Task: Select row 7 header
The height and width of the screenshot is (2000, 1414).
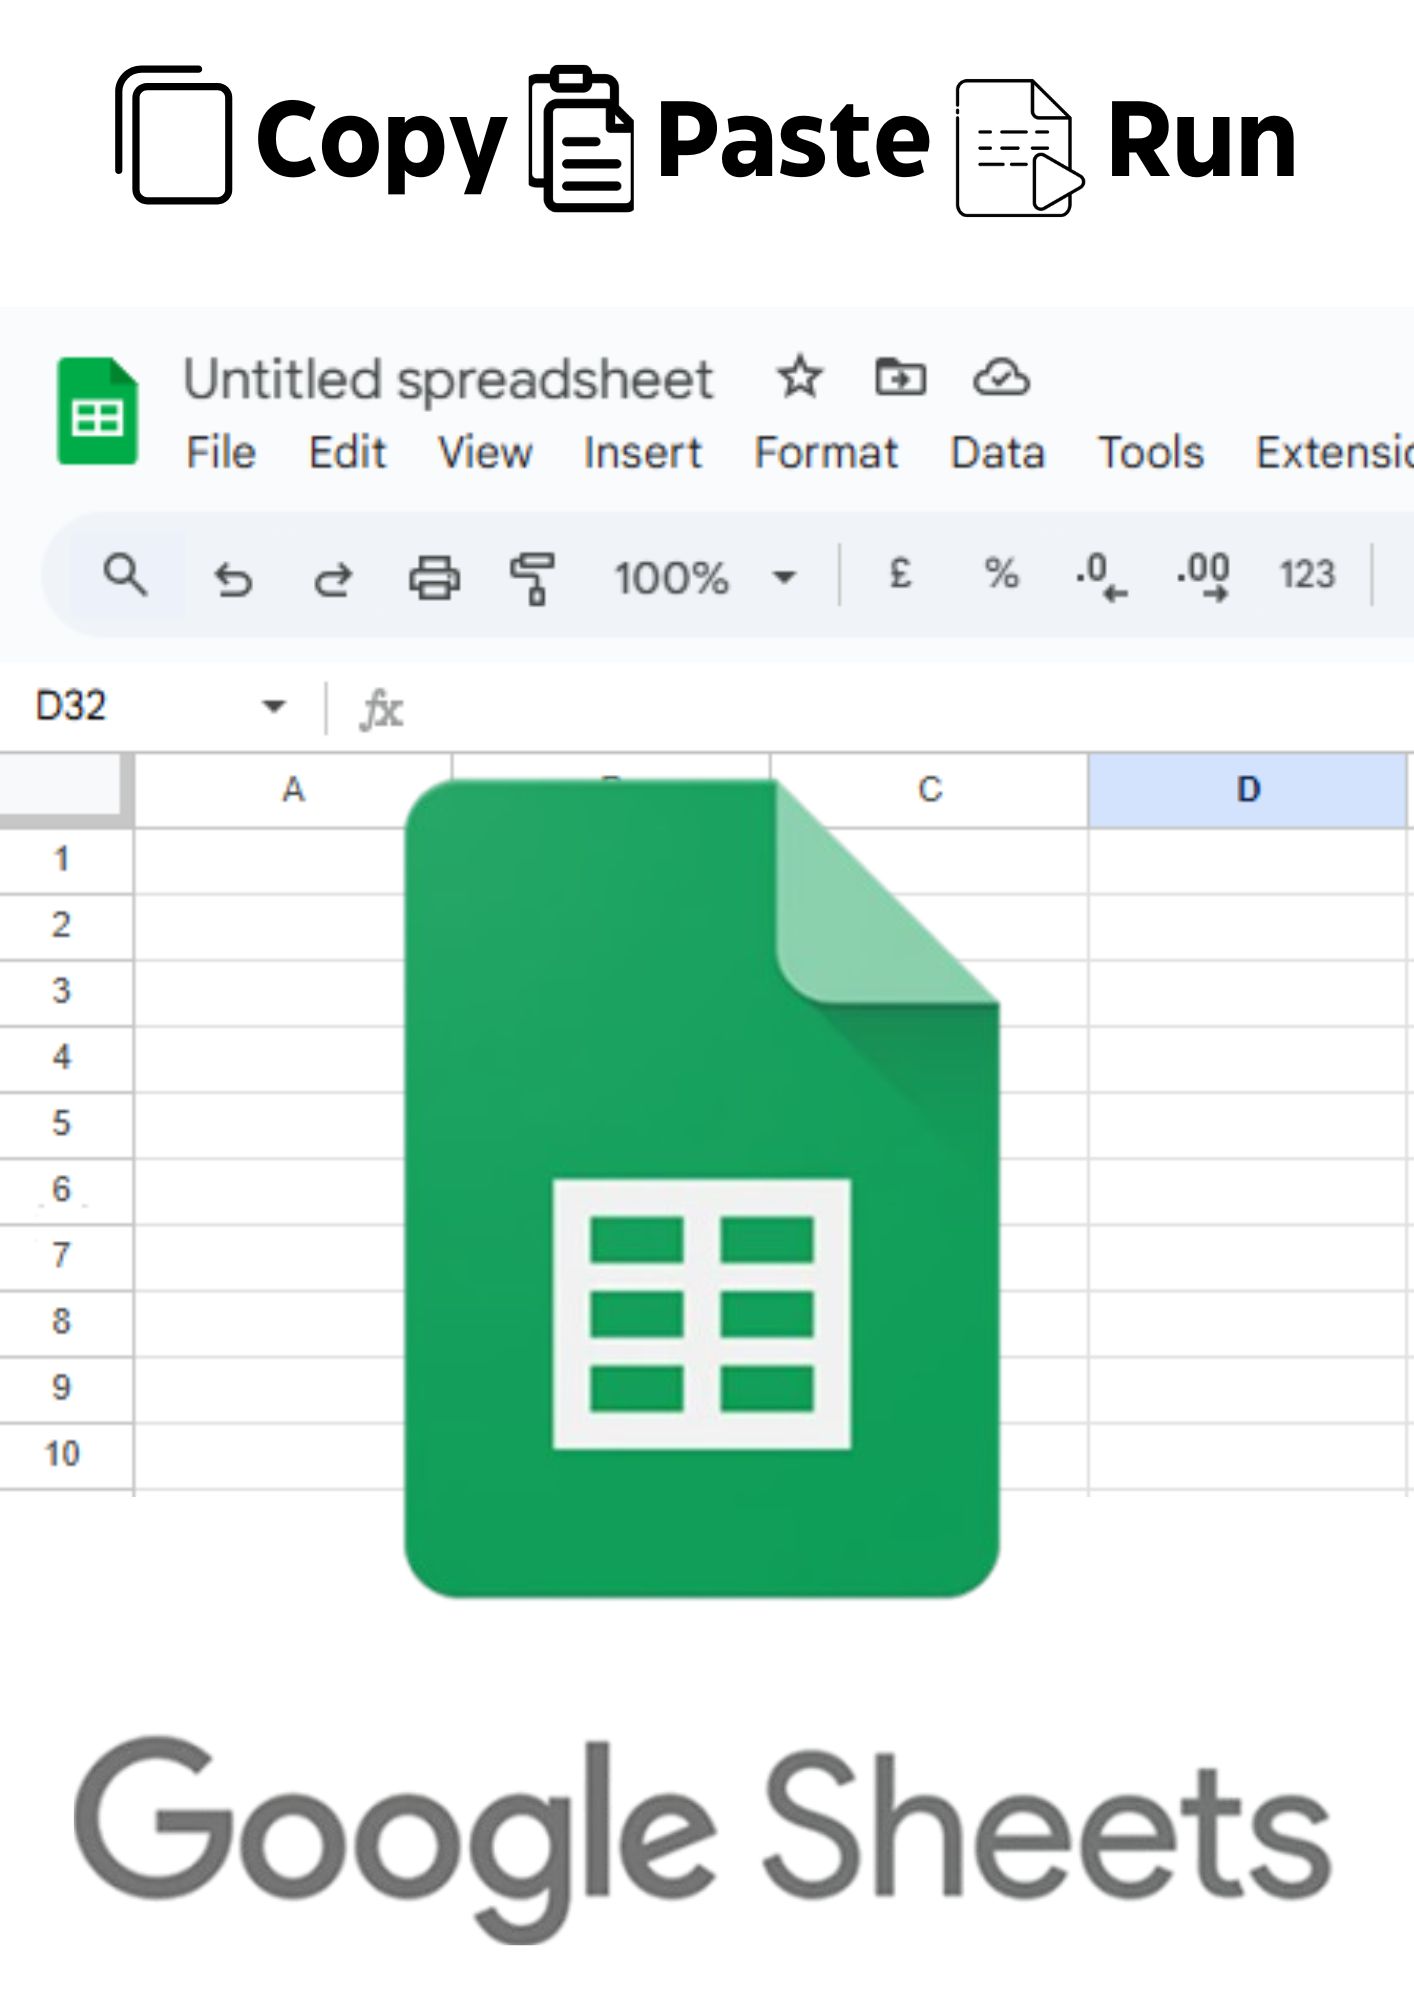Action: 66,1256
